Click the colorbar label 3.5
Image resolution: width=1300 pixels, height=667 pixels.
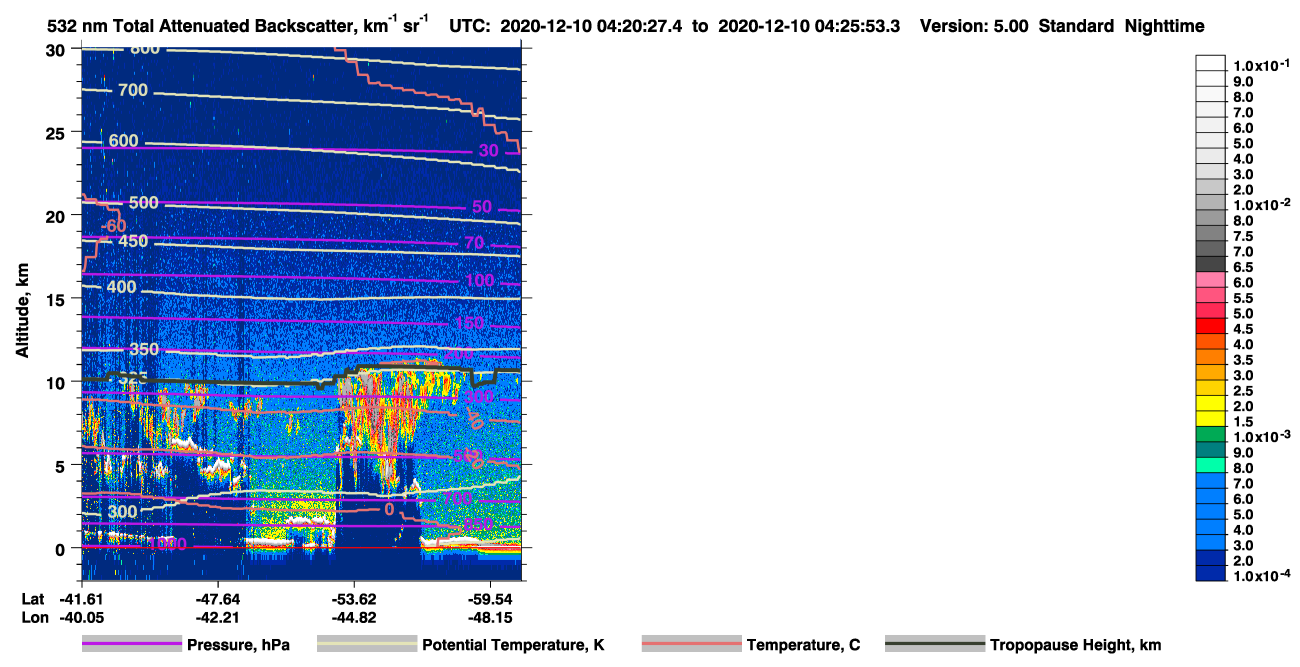click(x=1244, y=359)
